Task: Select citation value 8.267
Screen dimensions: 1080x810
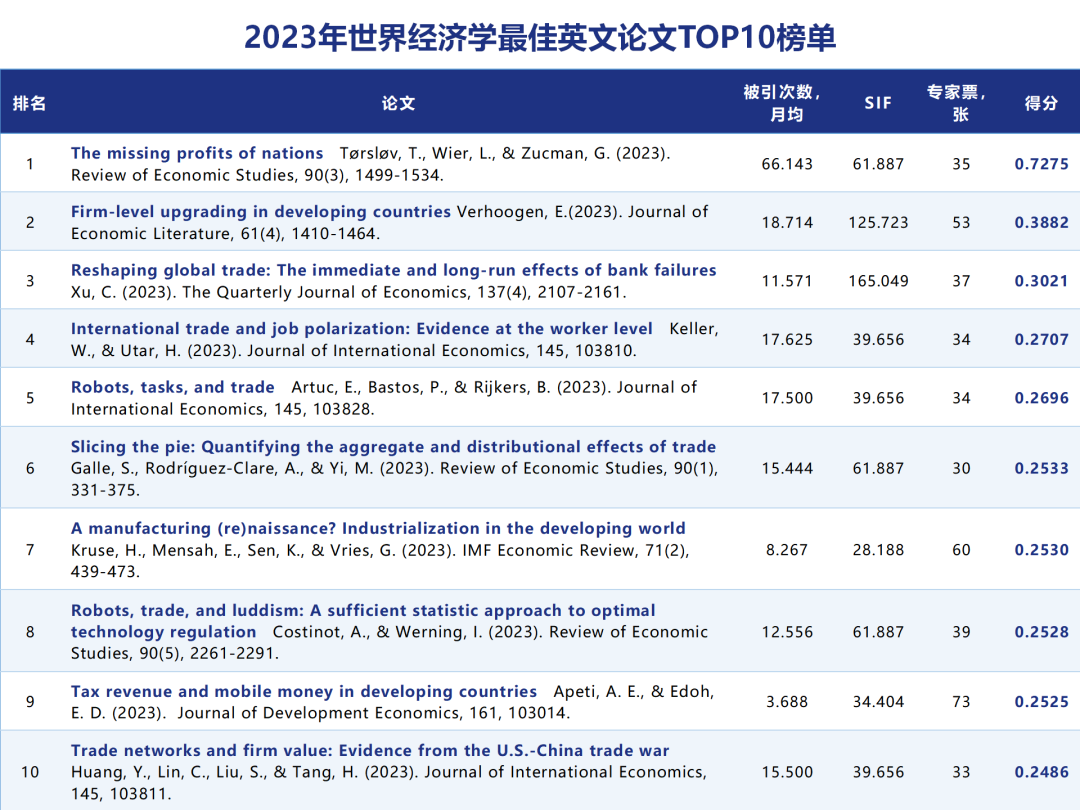Action: tap(787, 550)
